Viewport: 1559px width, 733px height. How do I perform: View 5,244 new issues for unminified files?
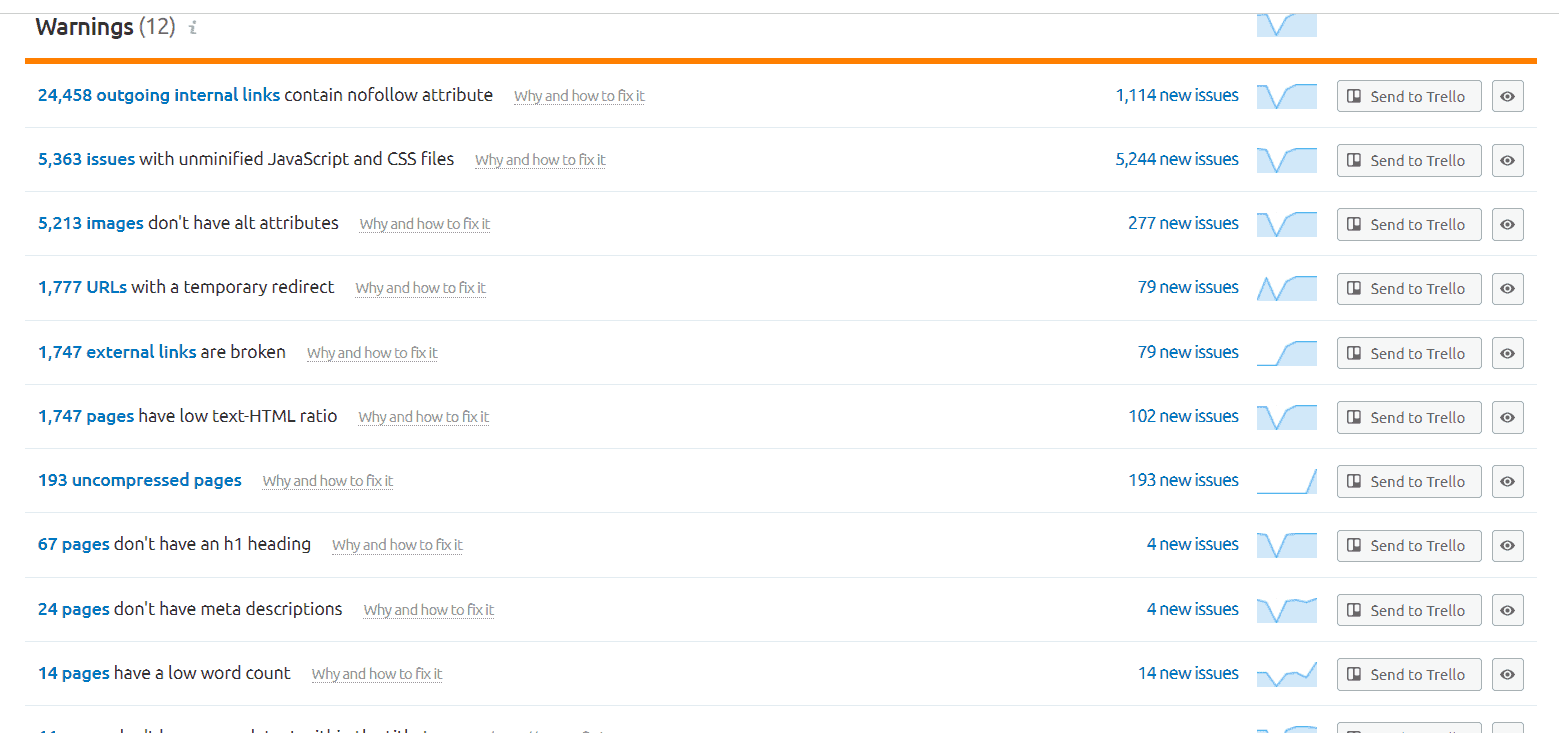coord(1176,160)
